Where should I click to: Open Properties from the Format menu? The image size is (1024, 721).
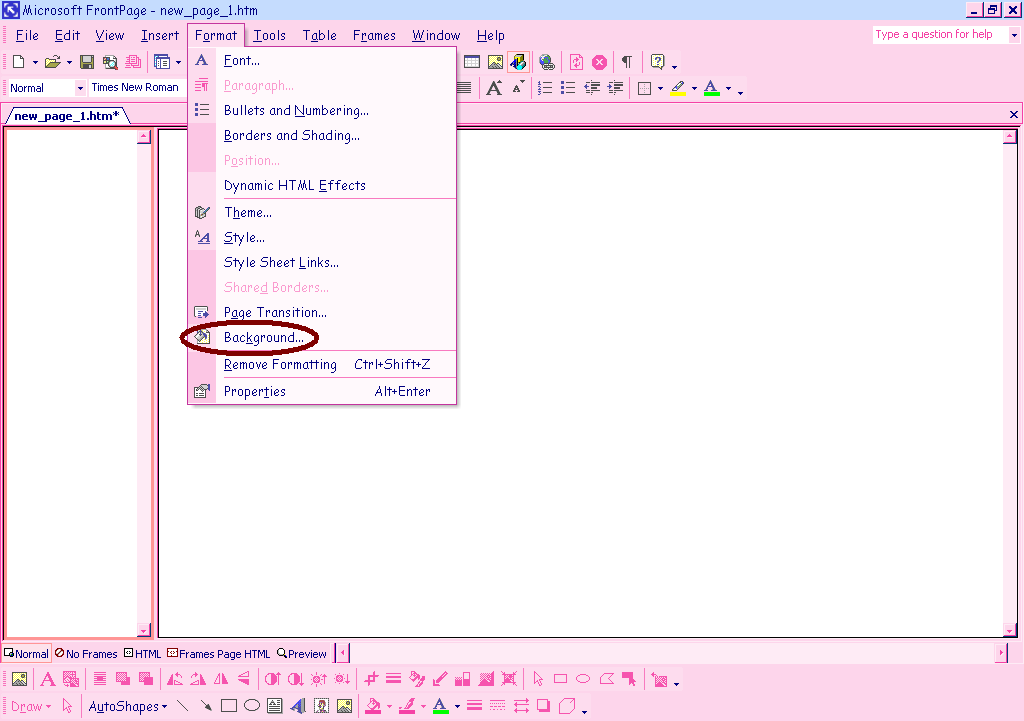[322, 392]
